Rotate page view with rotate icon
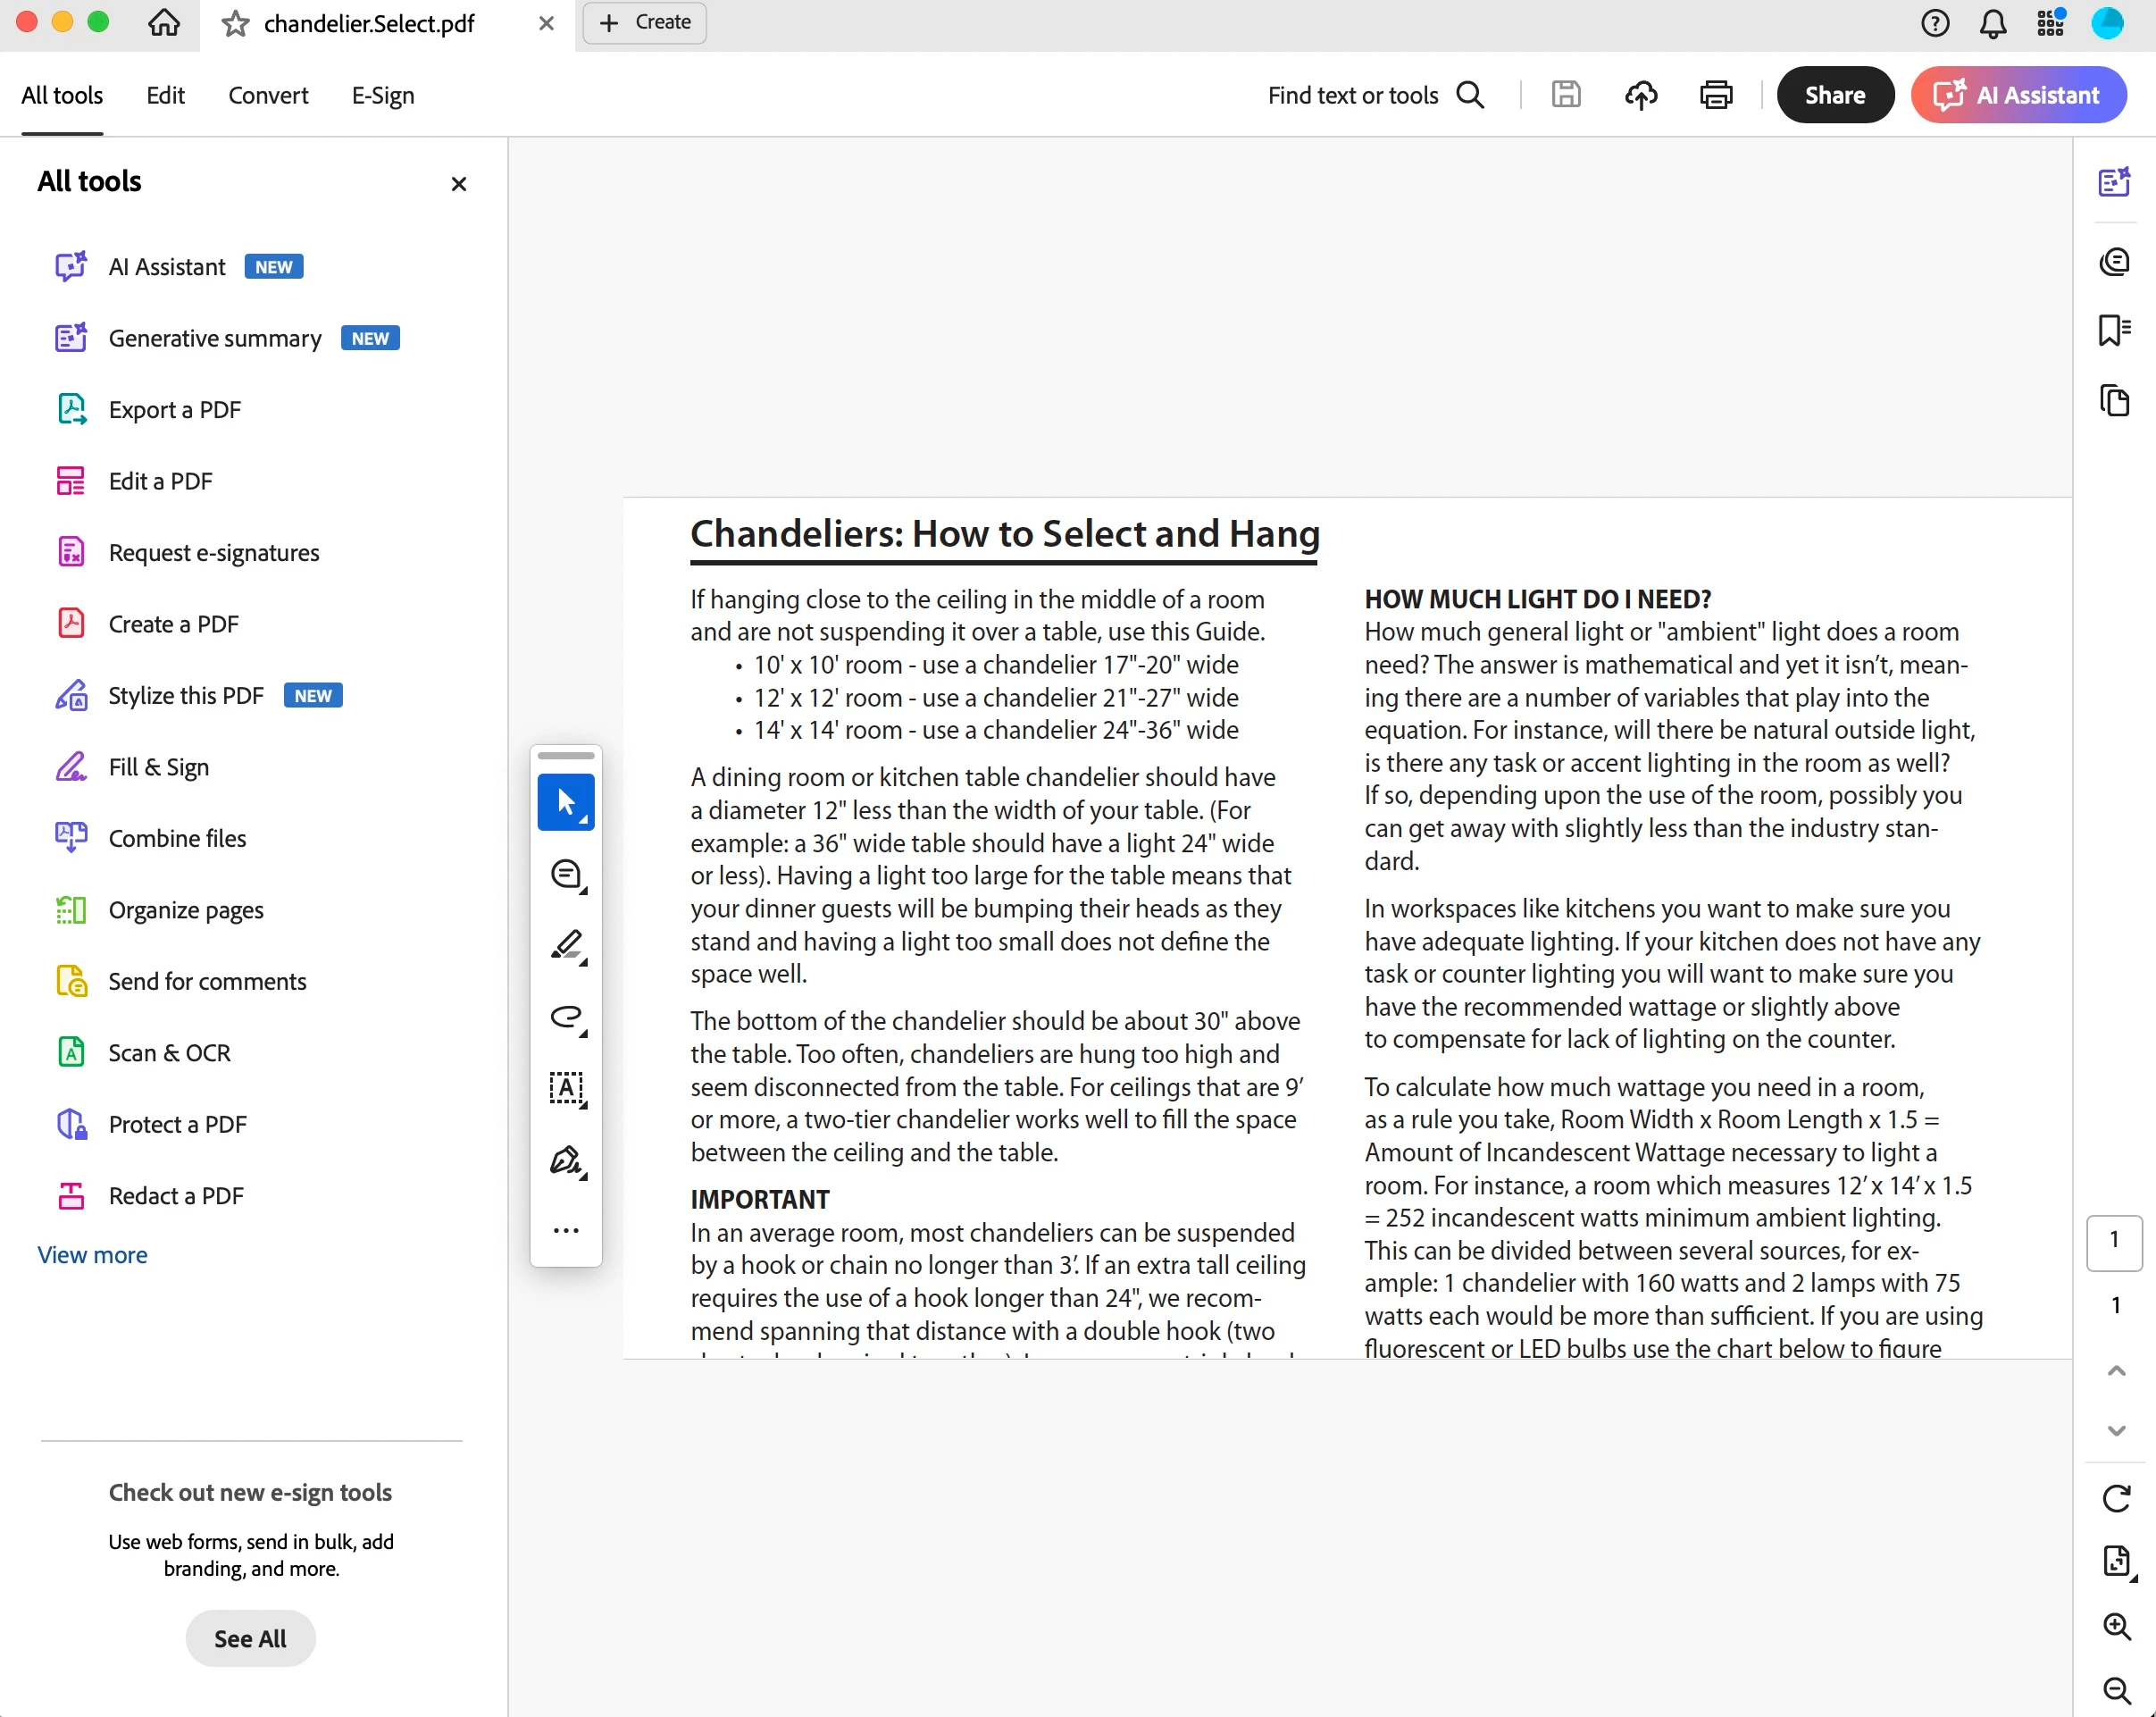The image size is (2156, 1717). click(2116, 1498)
